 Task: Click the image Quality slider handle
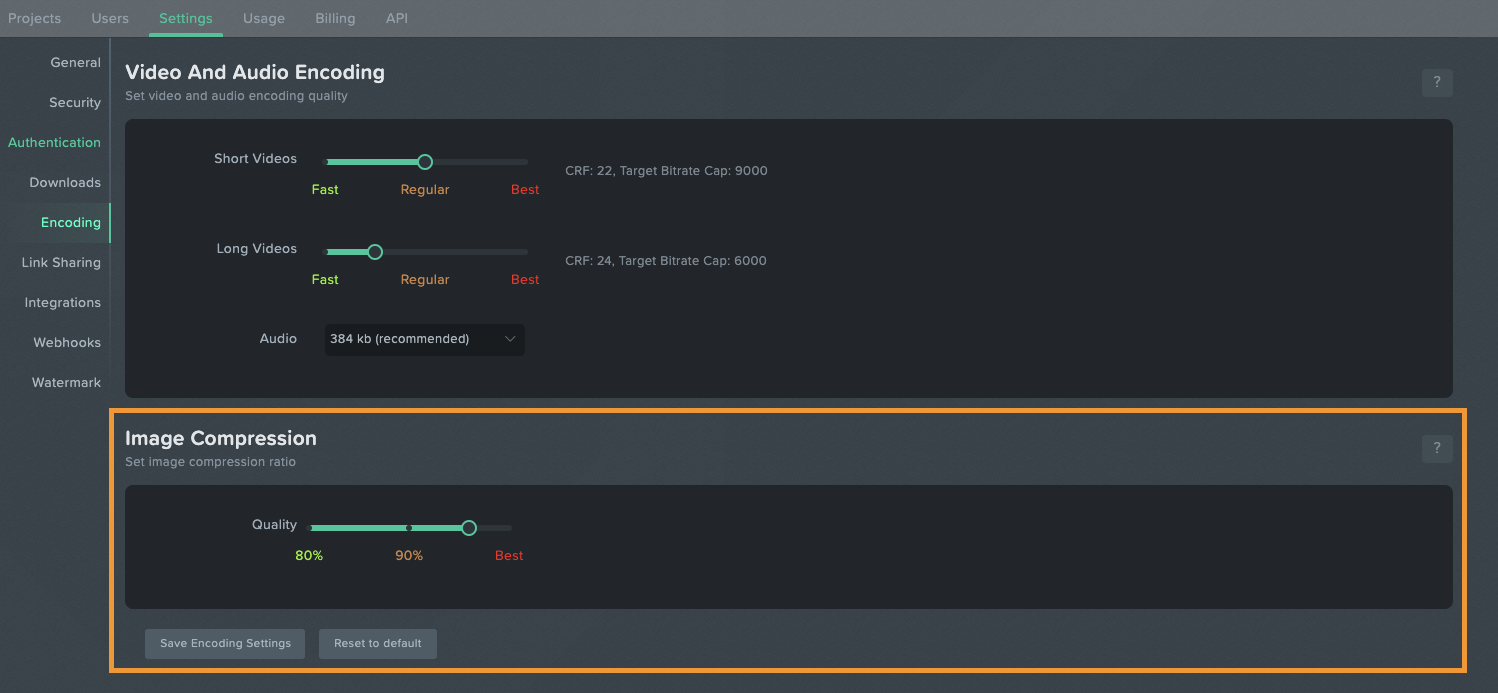click(469, 528)
